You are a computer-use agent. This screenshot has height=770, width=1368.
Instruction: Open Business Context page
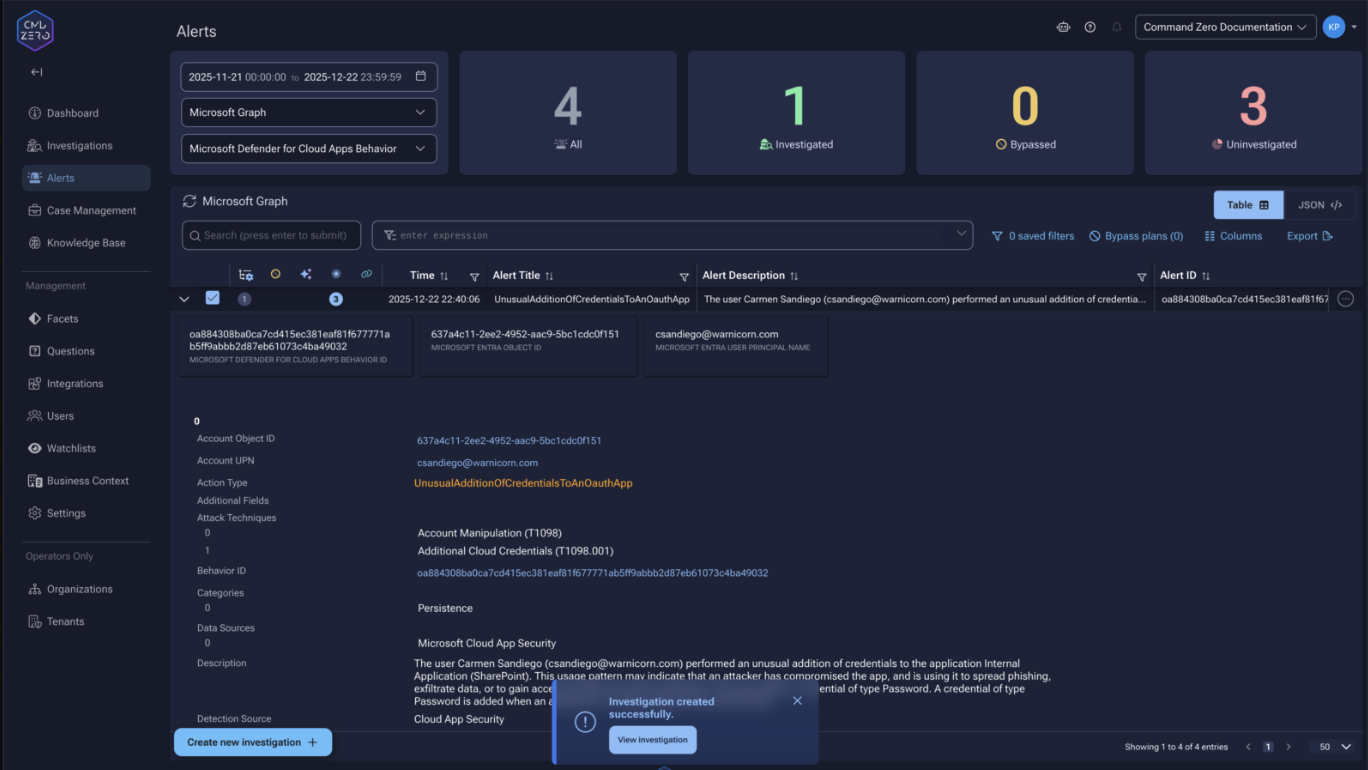click(86, 481)
